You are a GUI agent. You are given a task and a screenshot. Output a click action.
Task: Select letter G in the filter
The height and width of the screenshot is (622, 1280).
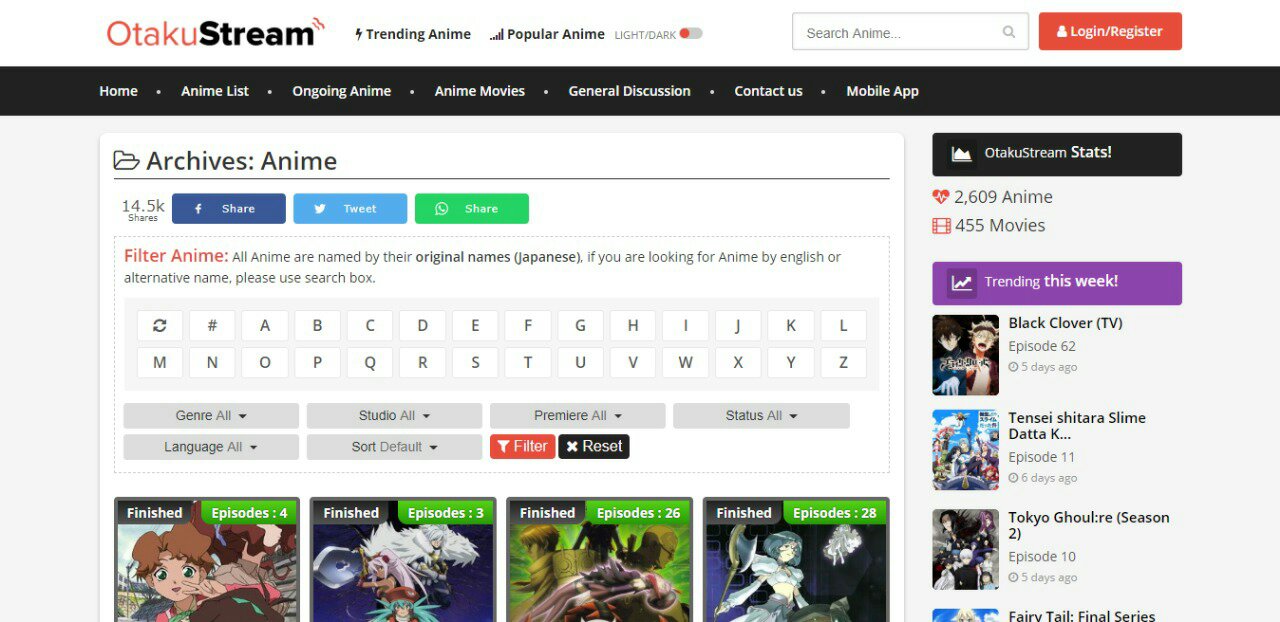580,325
